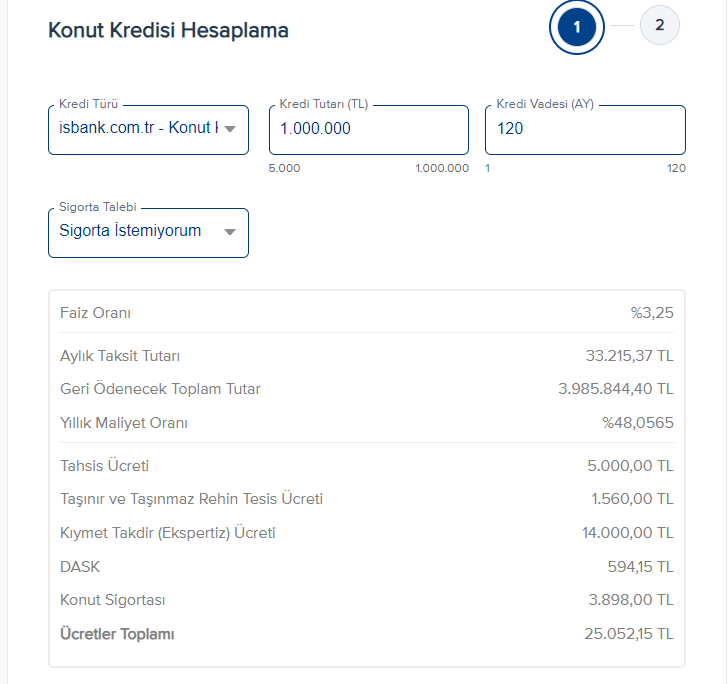
Task: Expand the Sigorta Talebi dropdown arrow
Action: [x=230, y=232]
